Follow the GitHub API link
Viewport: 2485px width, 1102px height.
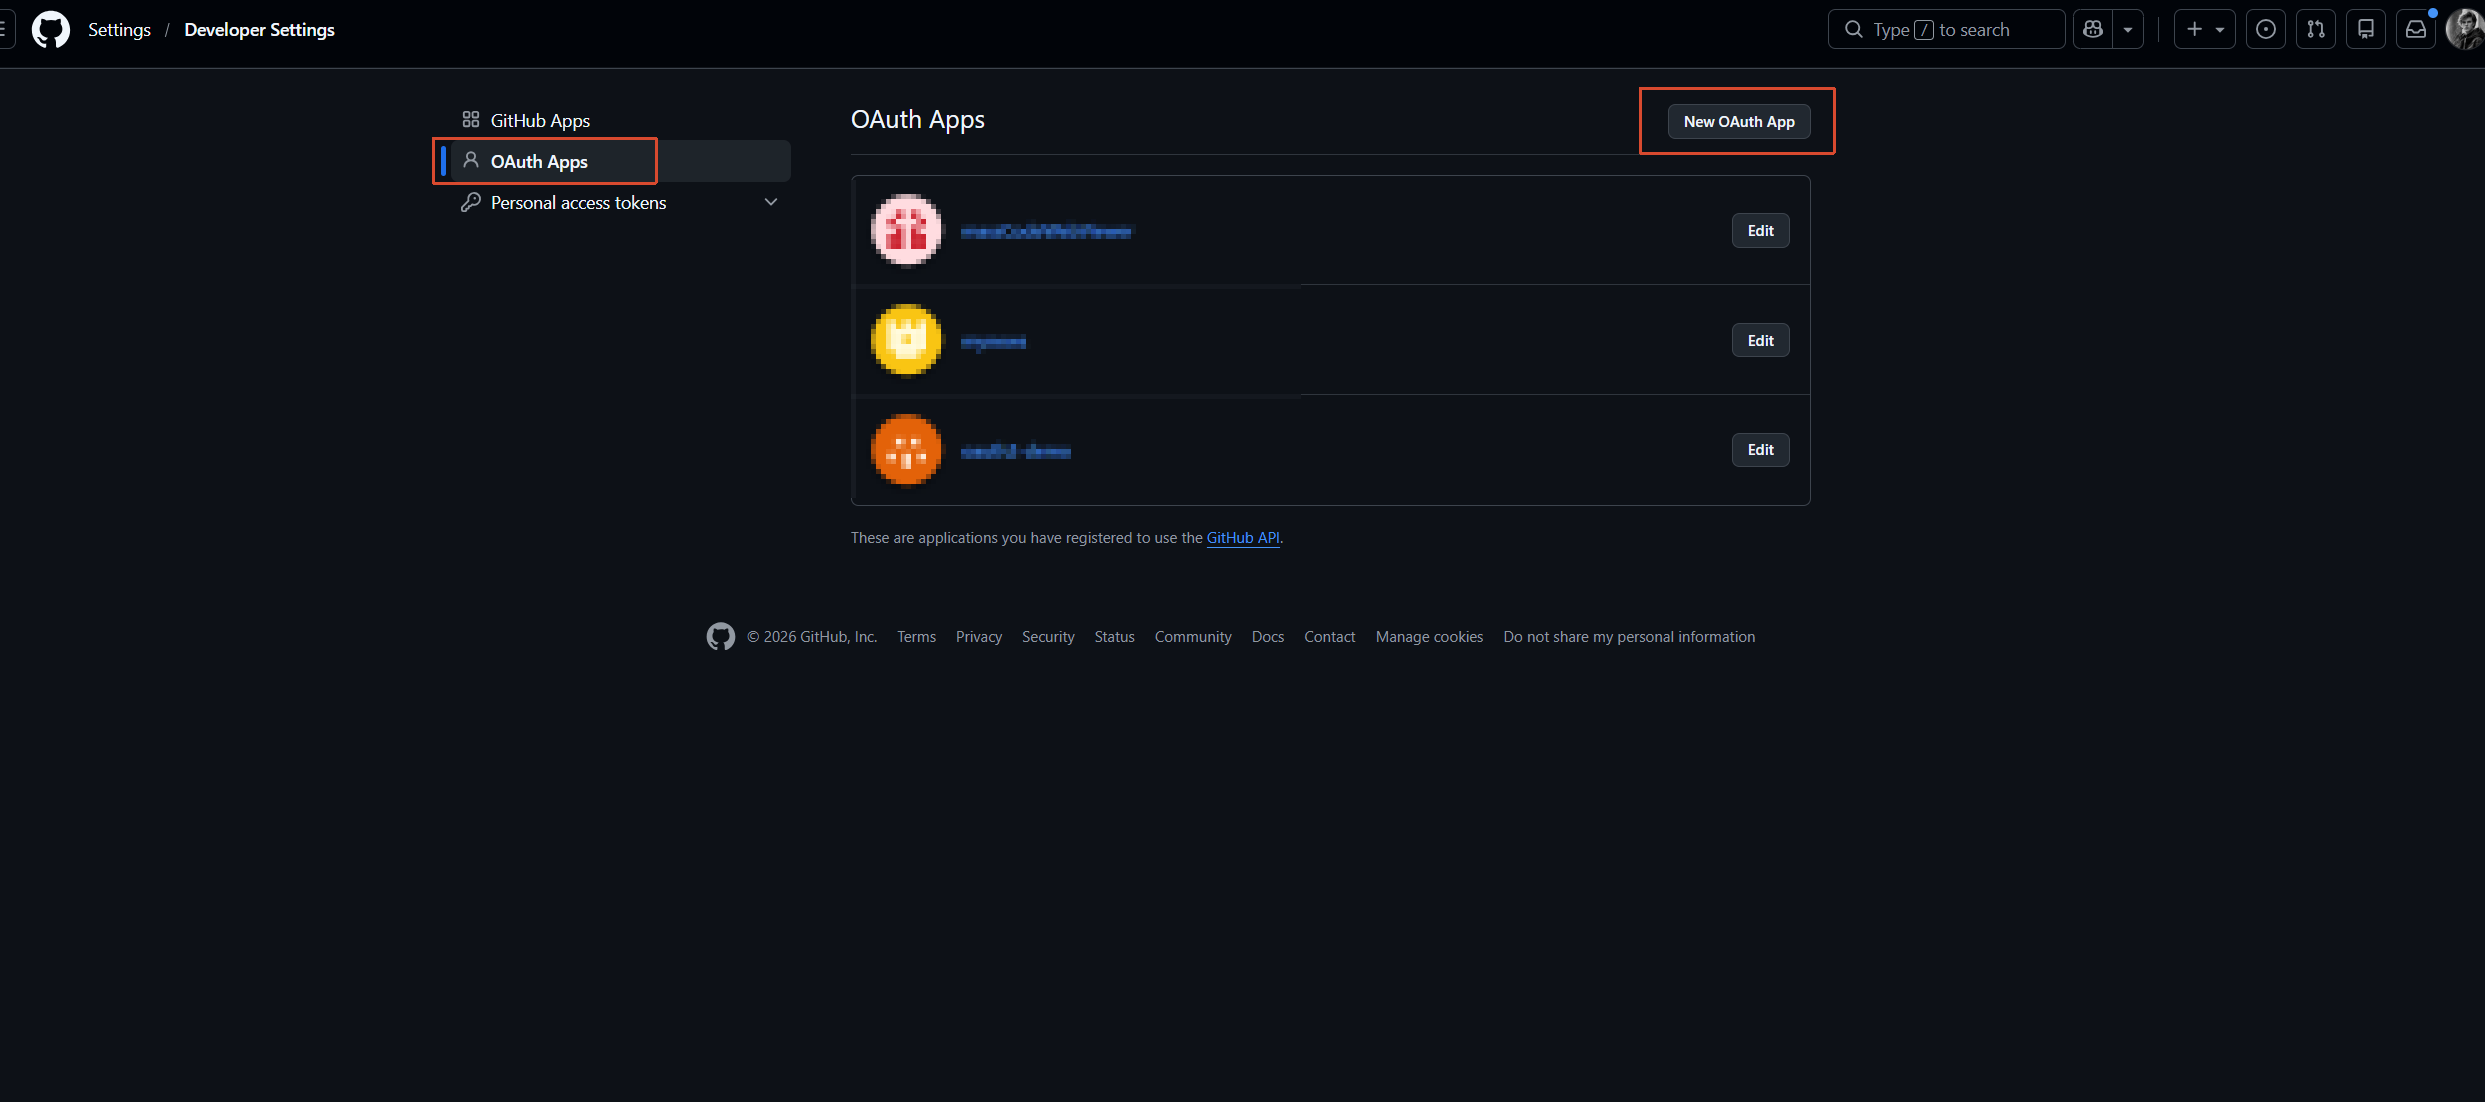(x=1243, y=538)
